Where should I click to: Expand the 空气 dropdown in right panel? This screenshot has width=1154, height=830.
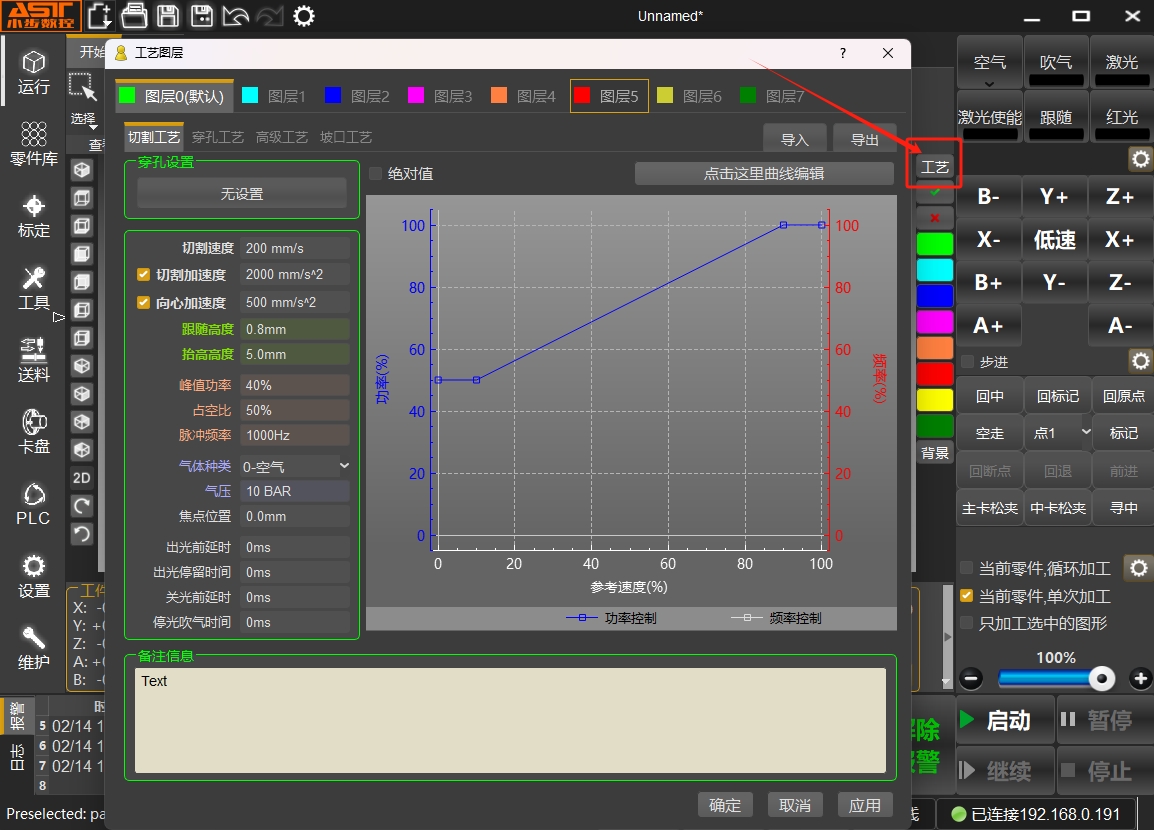coord(989,84)
